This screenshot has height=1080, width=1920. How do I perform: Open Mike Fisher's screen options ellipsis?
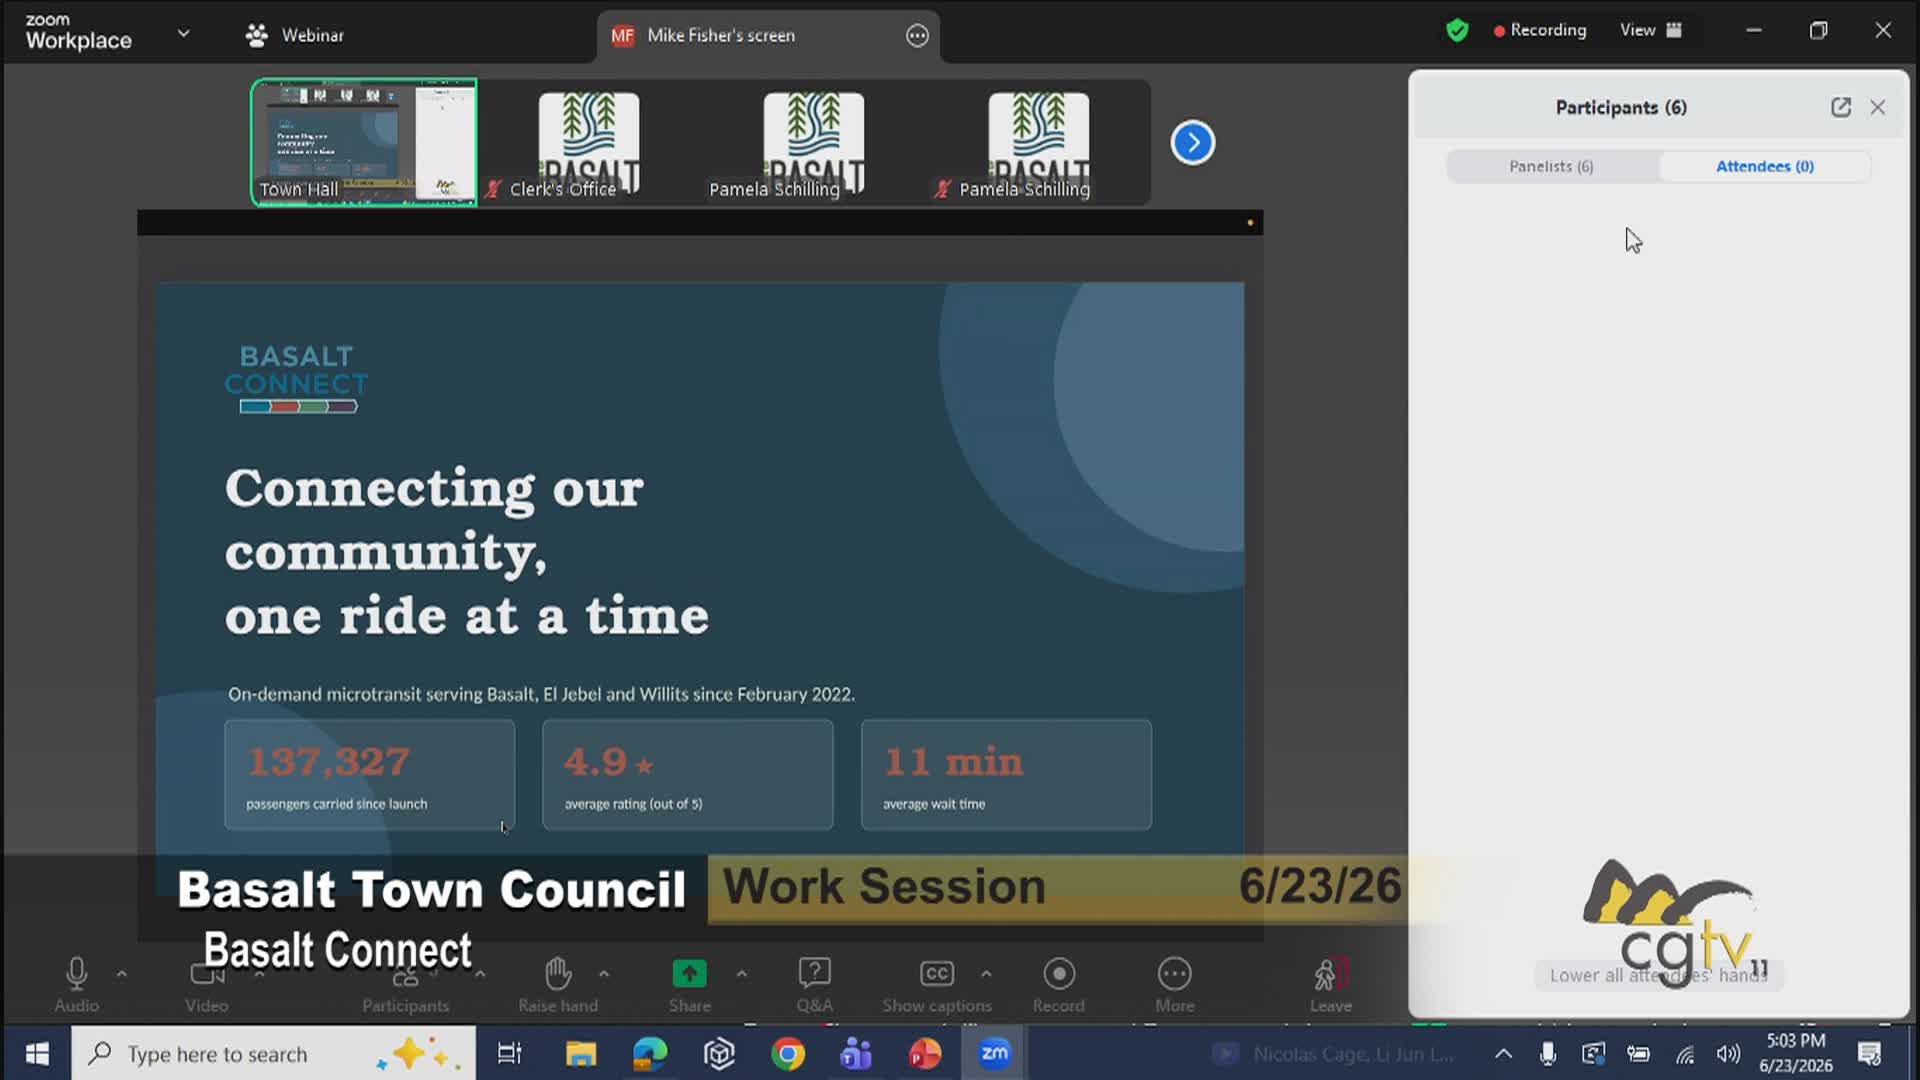click(917, 36)
